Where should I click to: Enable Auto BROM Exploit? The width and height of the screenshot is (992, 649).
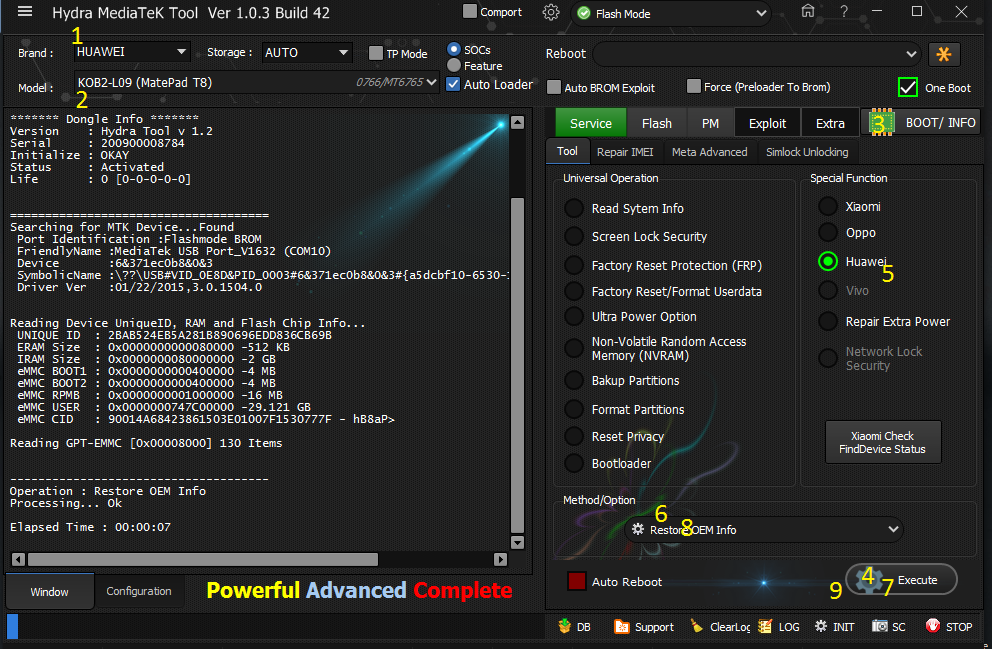(554, 87)
